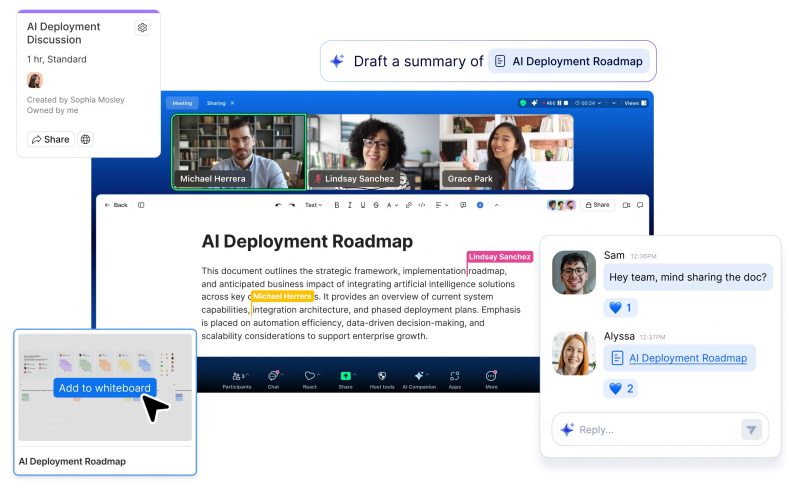Insert a link with the link icon
This screenshot has height=483, width=800.
click(x=409, y=205)
